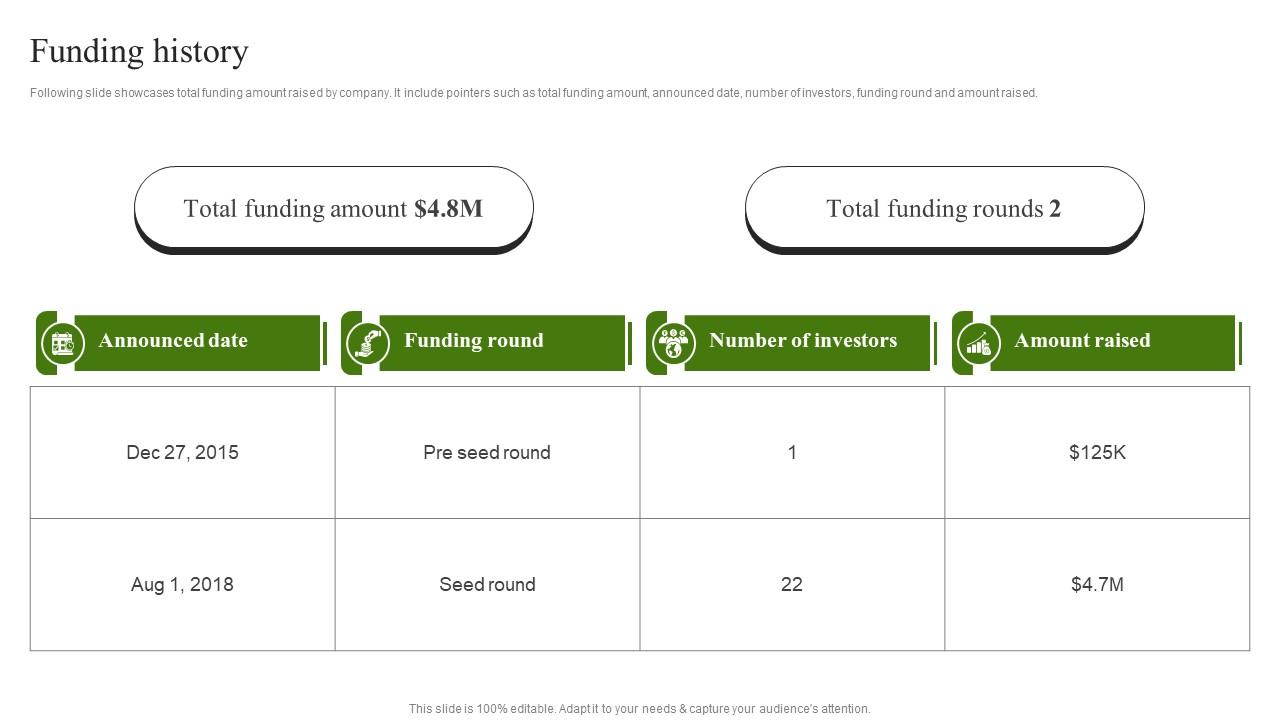Select the $125K amount cell
Viewport: 1280px width, 720px height.
[1097, 452]
